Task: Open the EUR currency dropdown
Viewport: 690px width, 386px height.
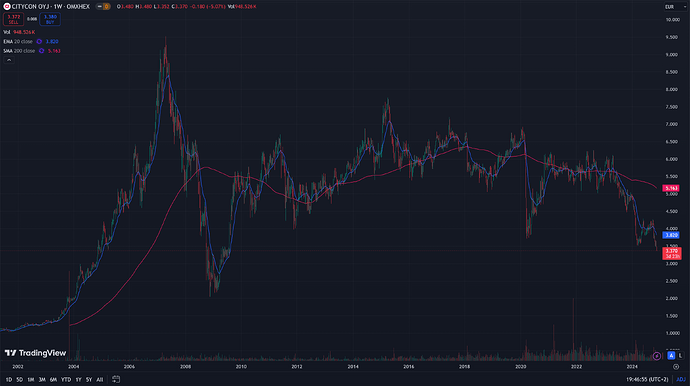Action: click(x=672, y=7)
